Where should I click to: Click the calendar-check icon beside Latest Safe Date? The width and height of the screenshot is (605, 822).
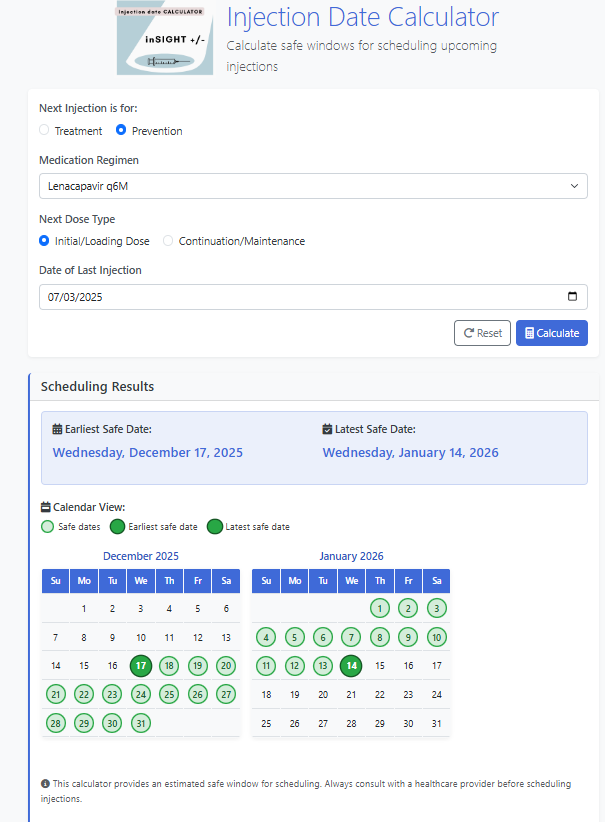[327, 429]
